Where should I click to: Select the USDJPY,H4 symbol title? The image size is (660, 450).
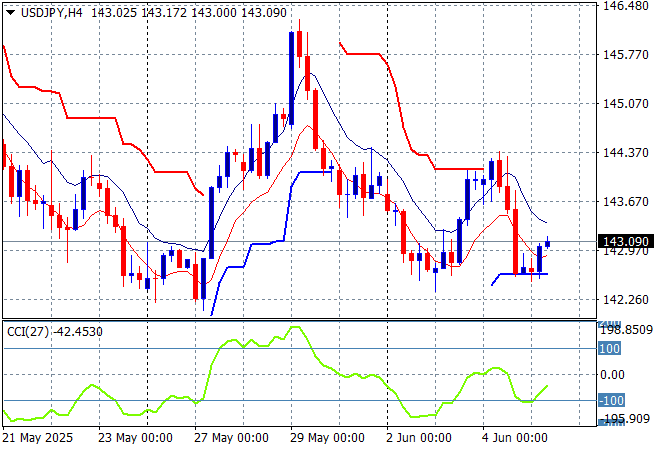point(50,10)
